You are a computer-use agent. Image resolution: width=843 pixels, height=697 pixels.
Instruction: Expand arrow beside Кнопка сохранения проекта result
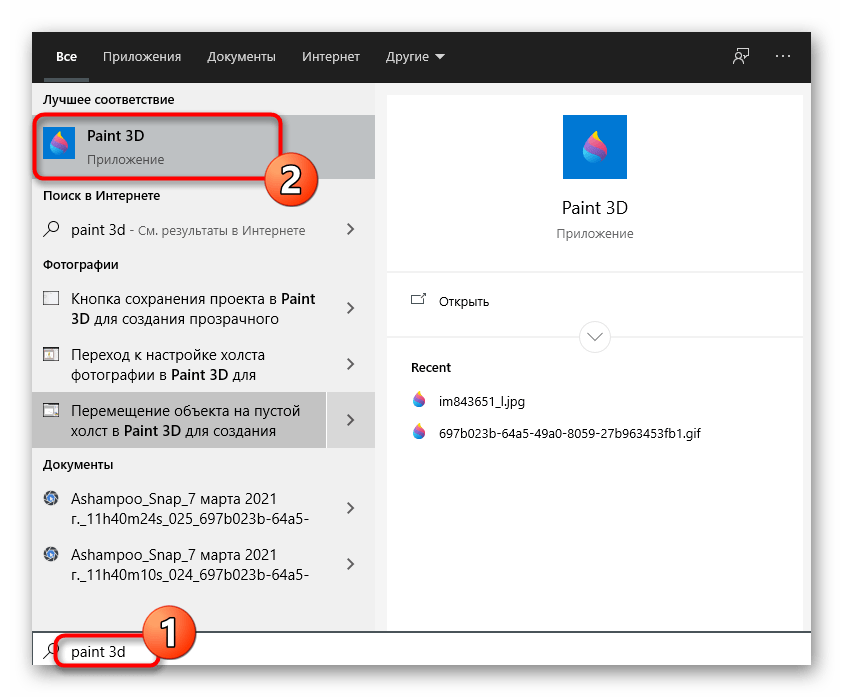click(350, 309)
